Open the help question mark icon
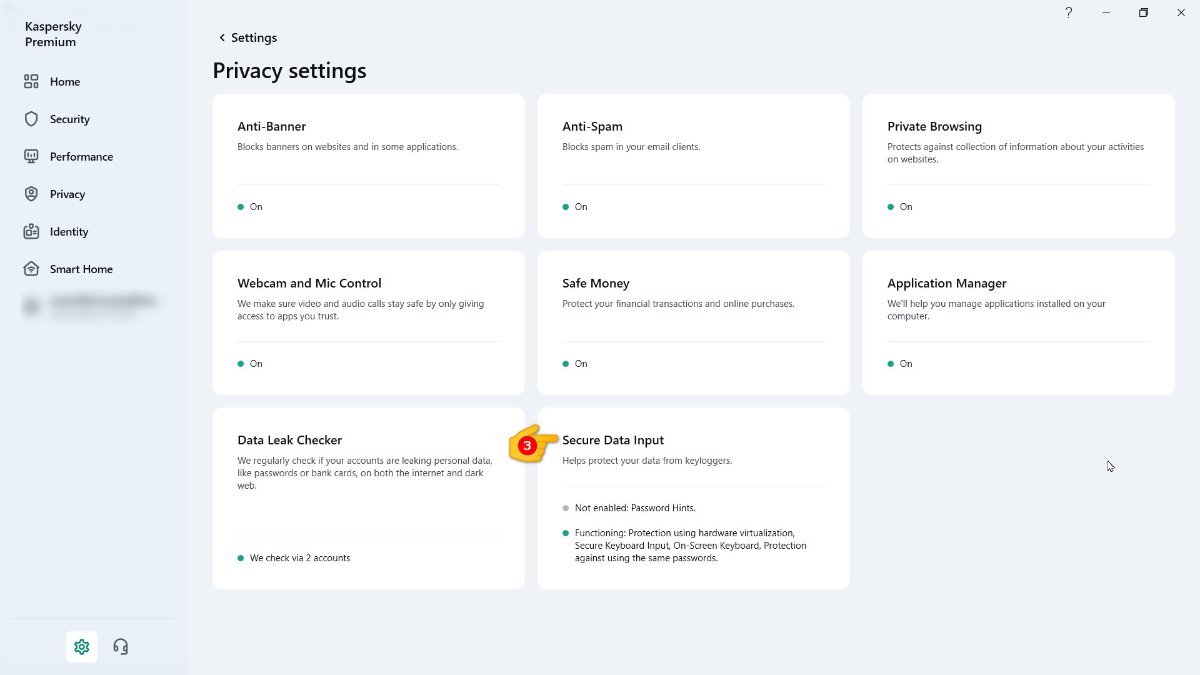Viewport: 1200px width, 675px height. 1068,13
